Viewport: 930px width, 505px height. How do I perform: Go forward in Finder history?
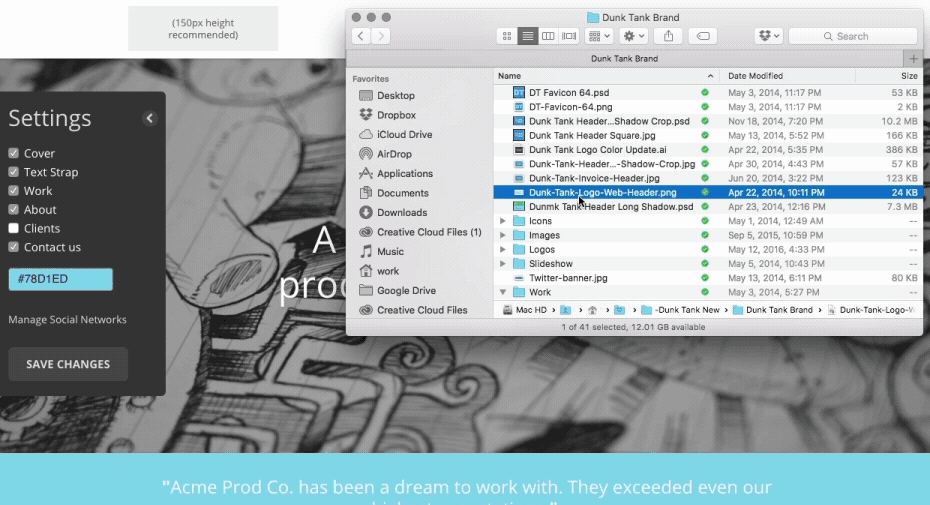[x=381, y=36]
